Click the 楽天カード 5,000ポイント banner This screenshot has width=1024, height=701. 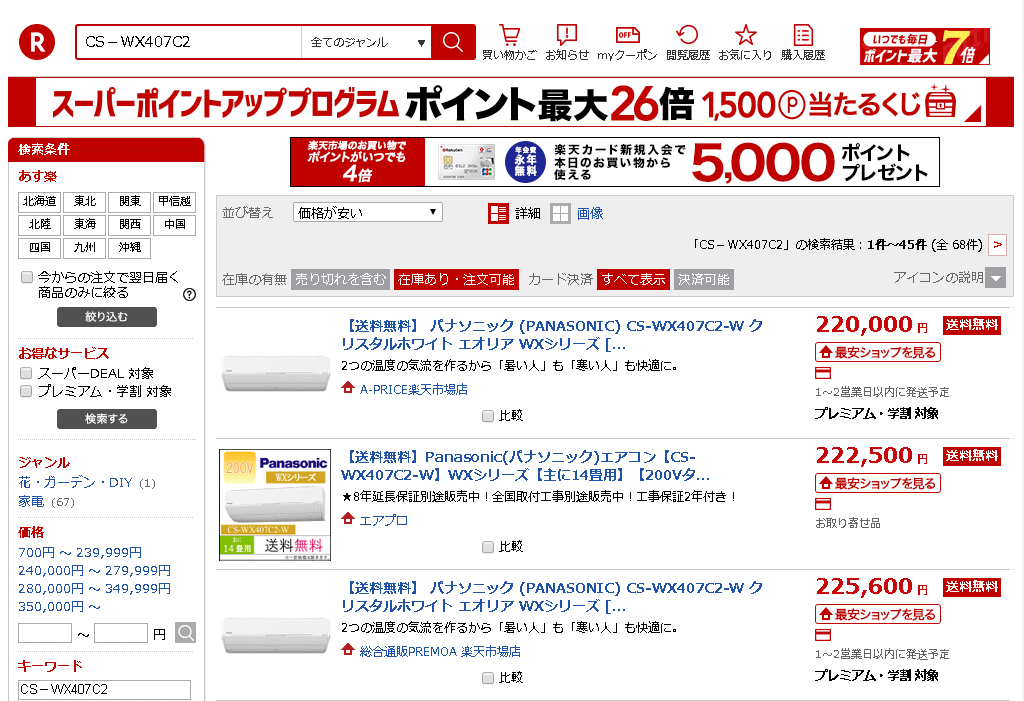[x=615, y=162]
